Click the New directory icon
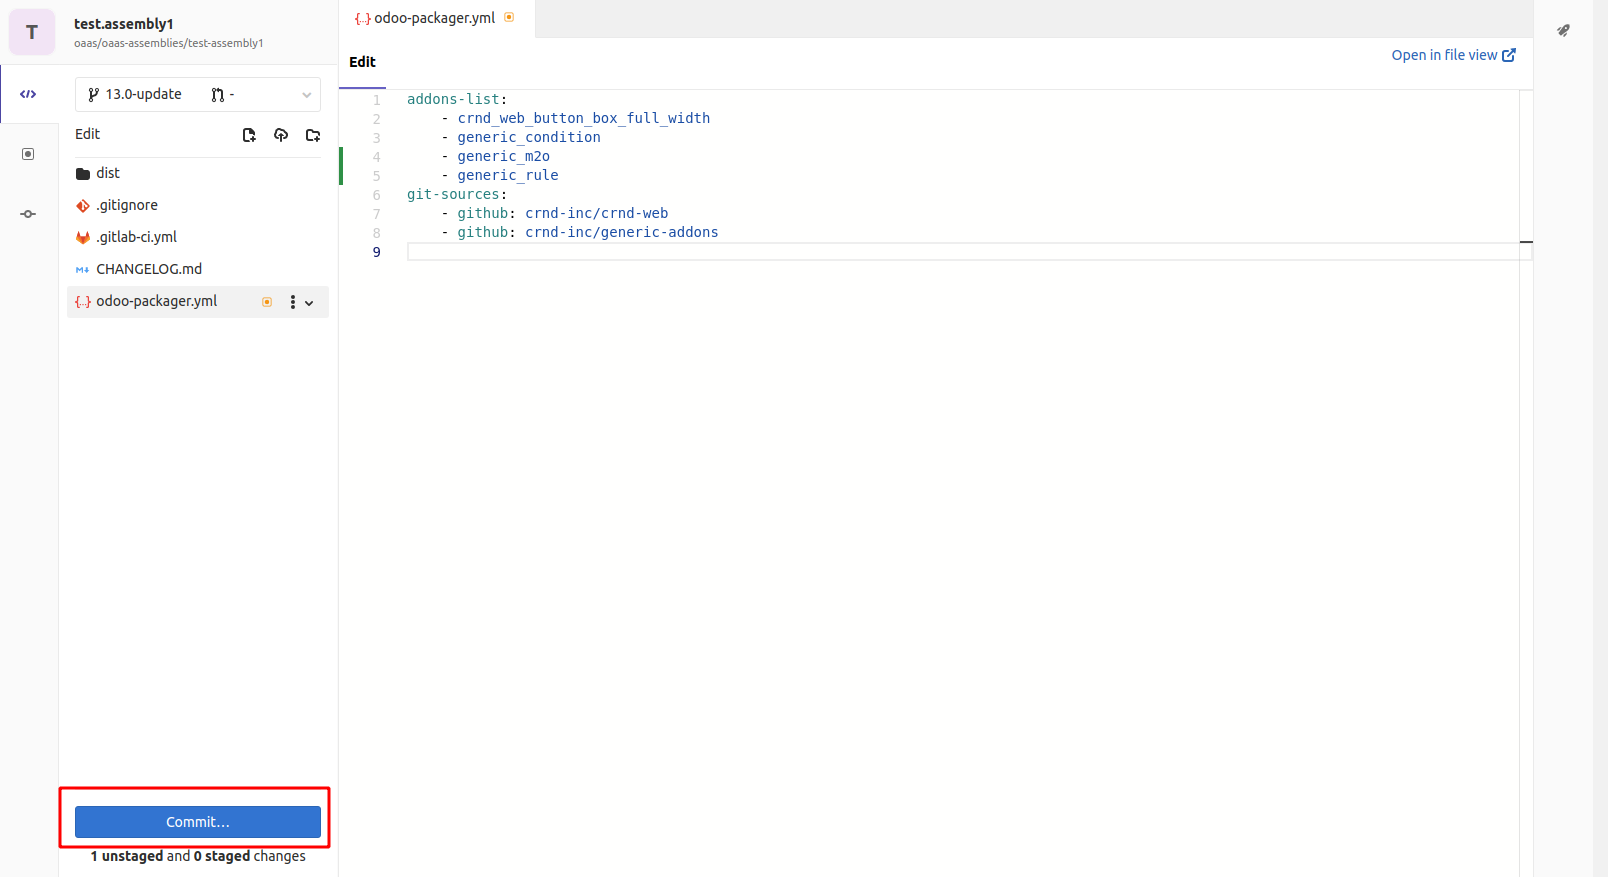 (313, 135)
